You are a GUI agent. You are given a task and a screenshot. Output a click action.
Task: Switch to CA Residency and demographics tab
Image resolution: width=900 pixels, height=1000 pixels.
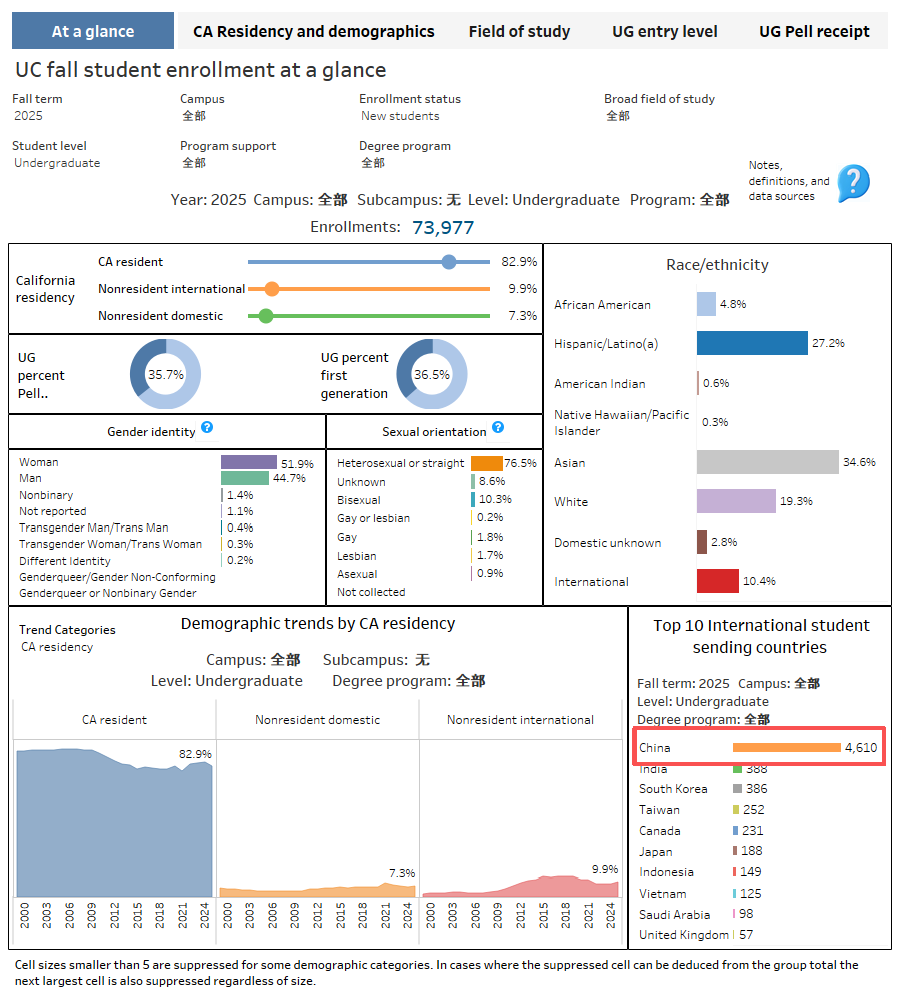tap(313, 31)
